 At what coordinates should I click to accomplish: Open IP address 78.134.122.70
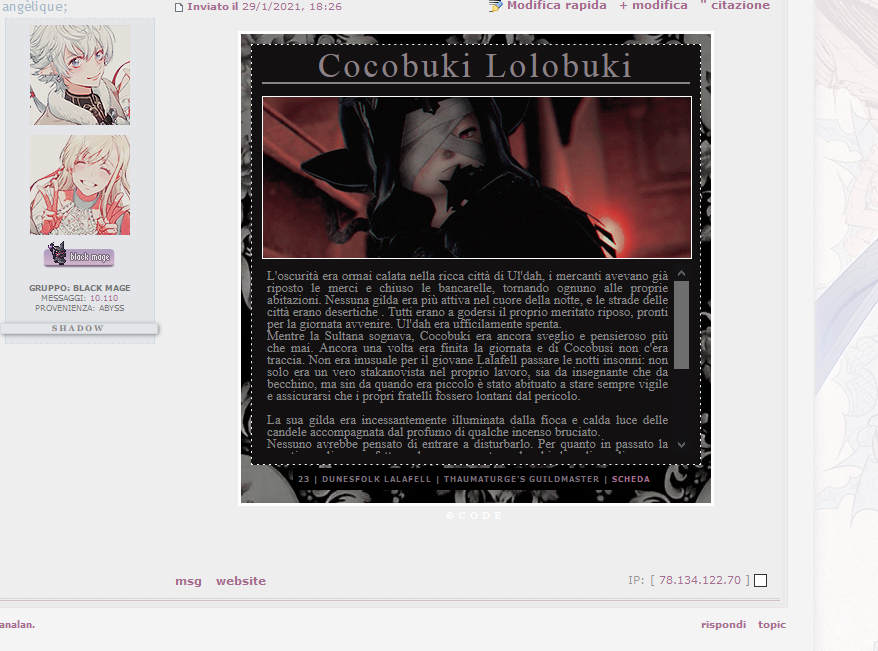[699, 580]
